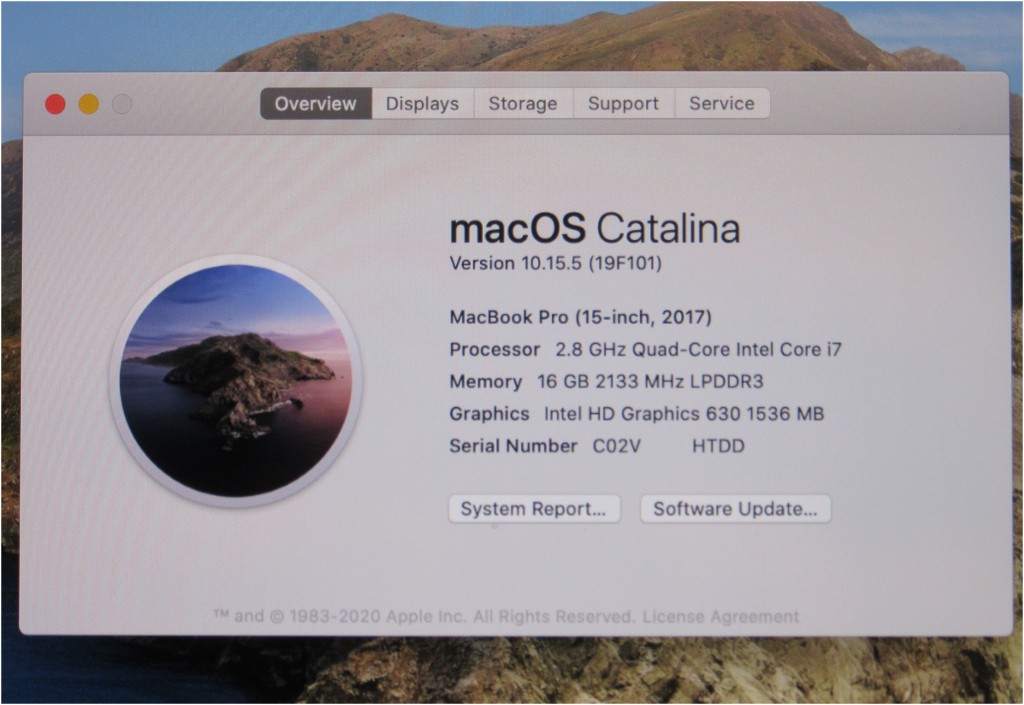Image resolution: width=1024 pixels, height=705 pixels.
Task: Open Software Update...
Action: click(735, 509)
